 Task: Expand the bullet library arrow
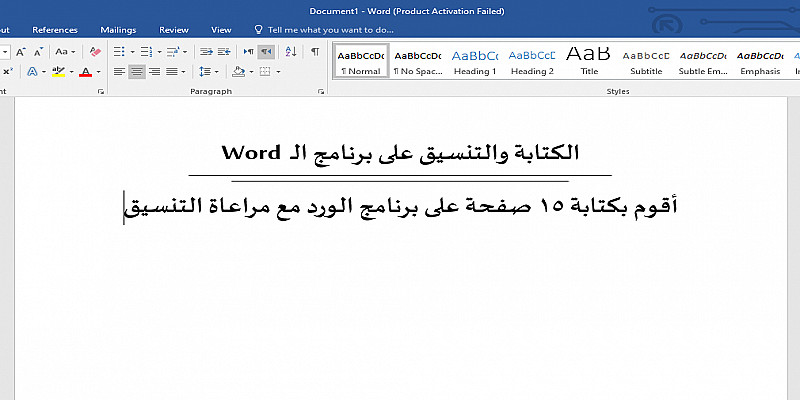(133, 52)
